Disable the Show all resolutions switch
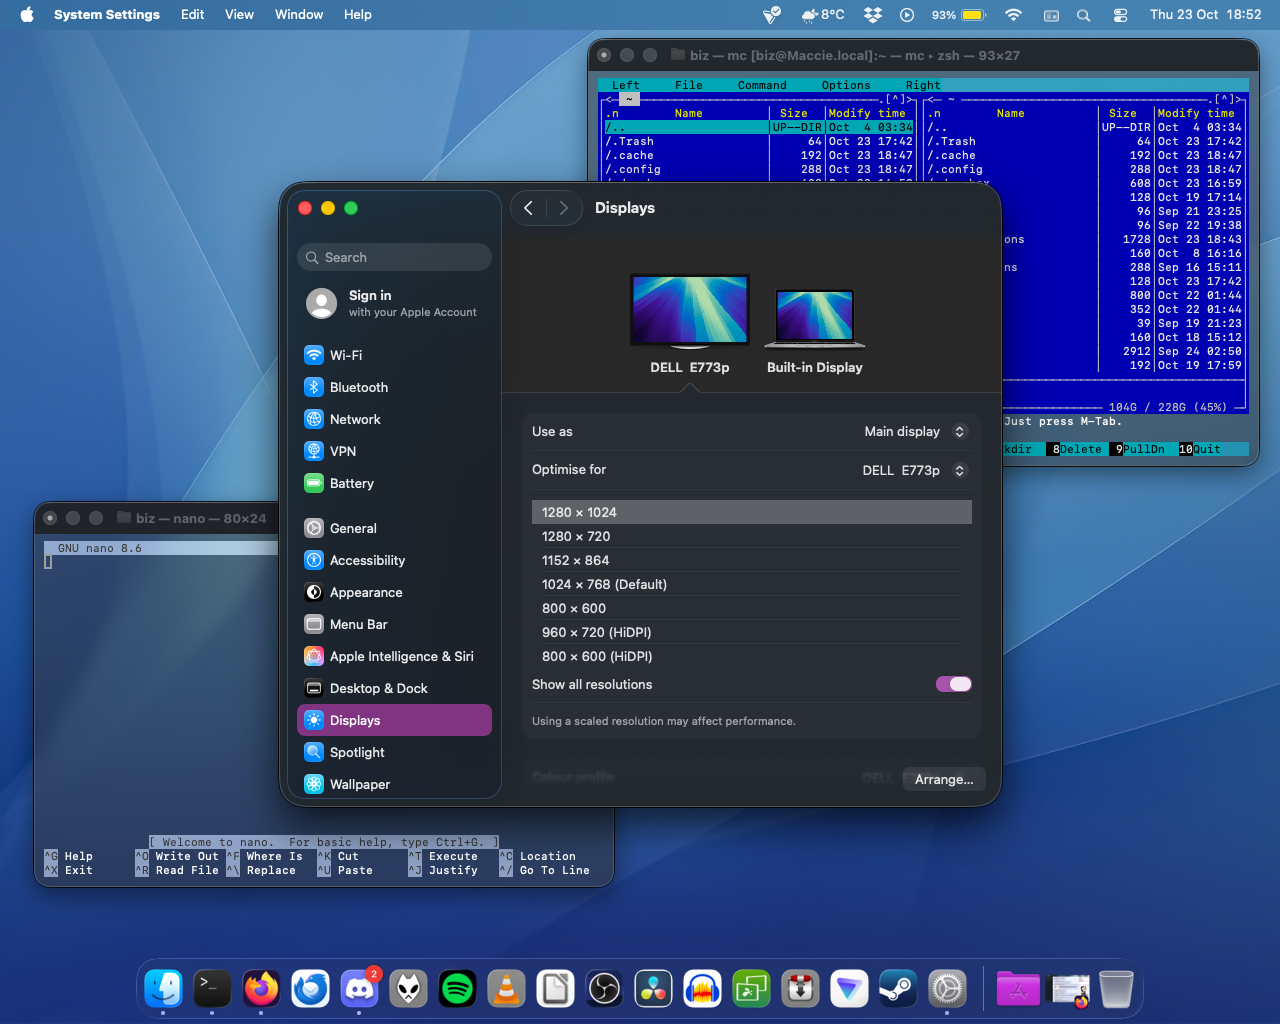Image resolution: width=1280 pixels, height=1024 pixels. tap(953, 684)
